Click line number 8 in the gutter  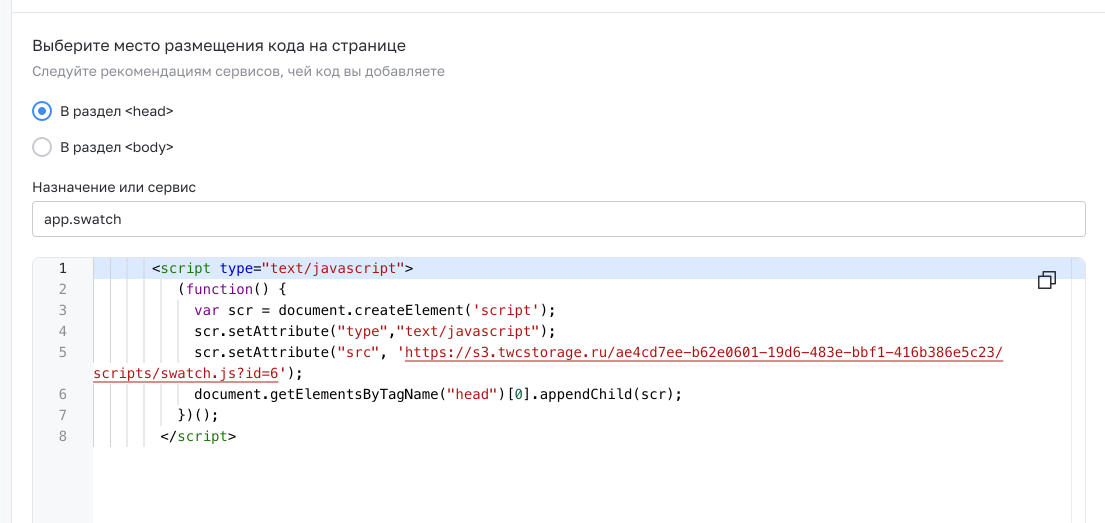pyautogui.click(x=62, y=436)
